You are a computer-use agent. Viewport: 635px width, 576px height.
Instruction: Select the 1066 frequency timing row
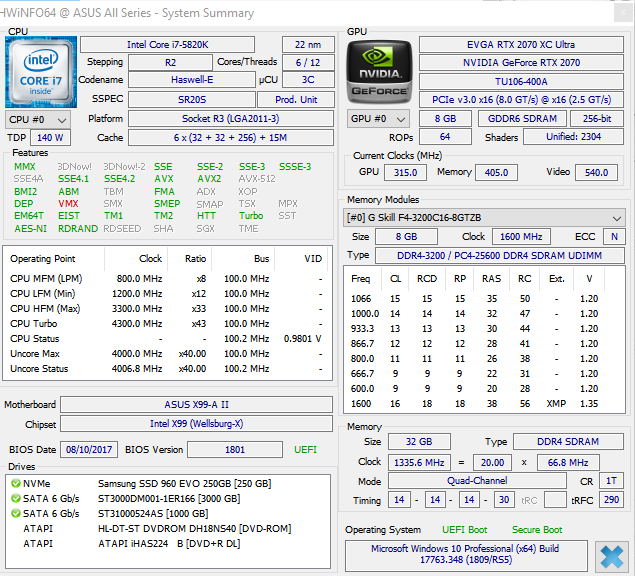(x=484, y=299)
